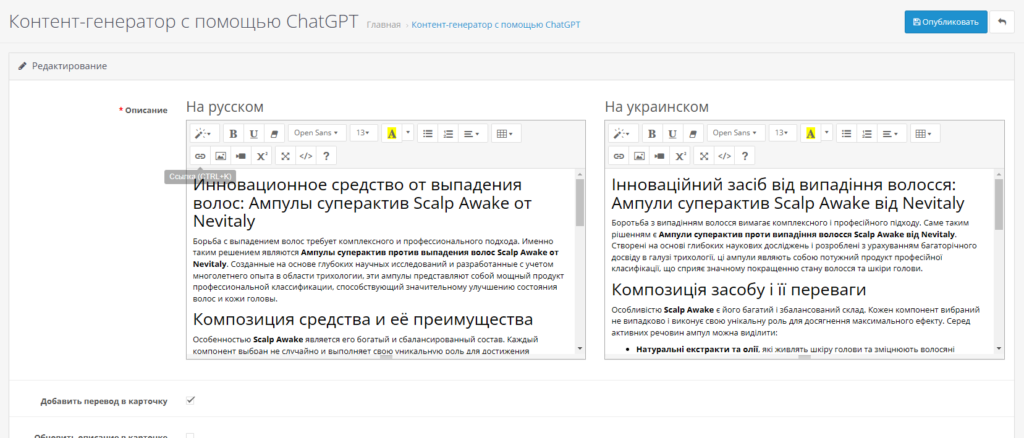Click the blue "Опубликовать" button

pos(944,21)
